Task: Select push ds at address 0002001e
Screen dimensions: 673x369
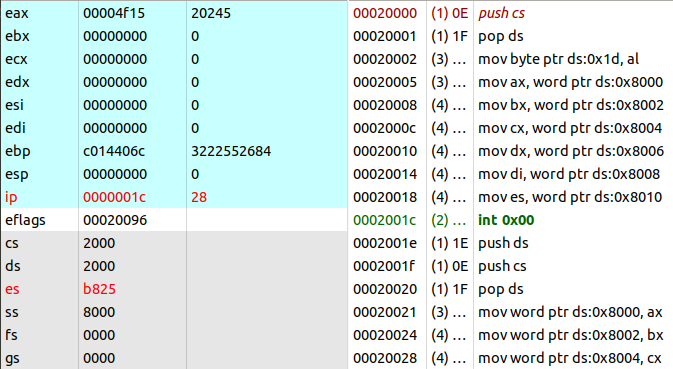Action: point(503,243)
